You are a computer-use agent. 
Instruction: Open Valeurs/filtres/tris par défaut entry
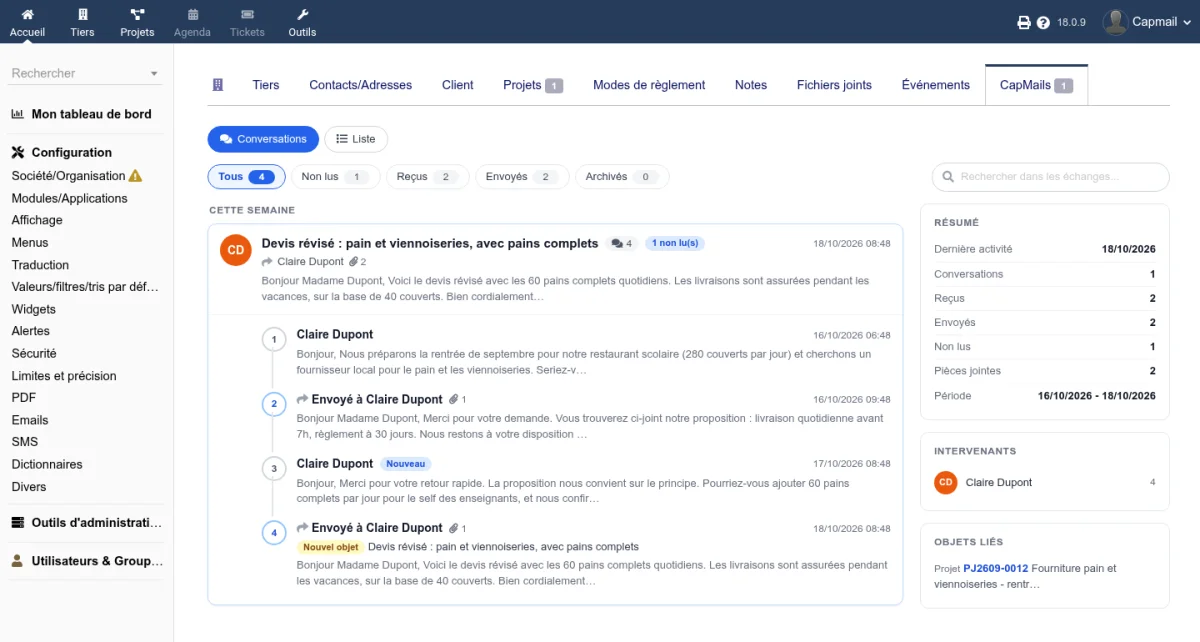click(85, 287)
